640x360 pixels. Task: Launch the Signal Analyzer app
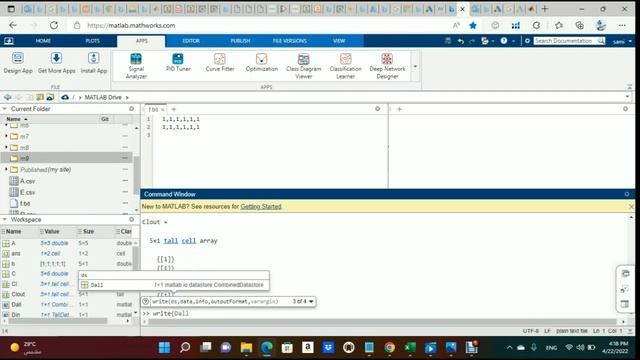(x=136, y=65)
